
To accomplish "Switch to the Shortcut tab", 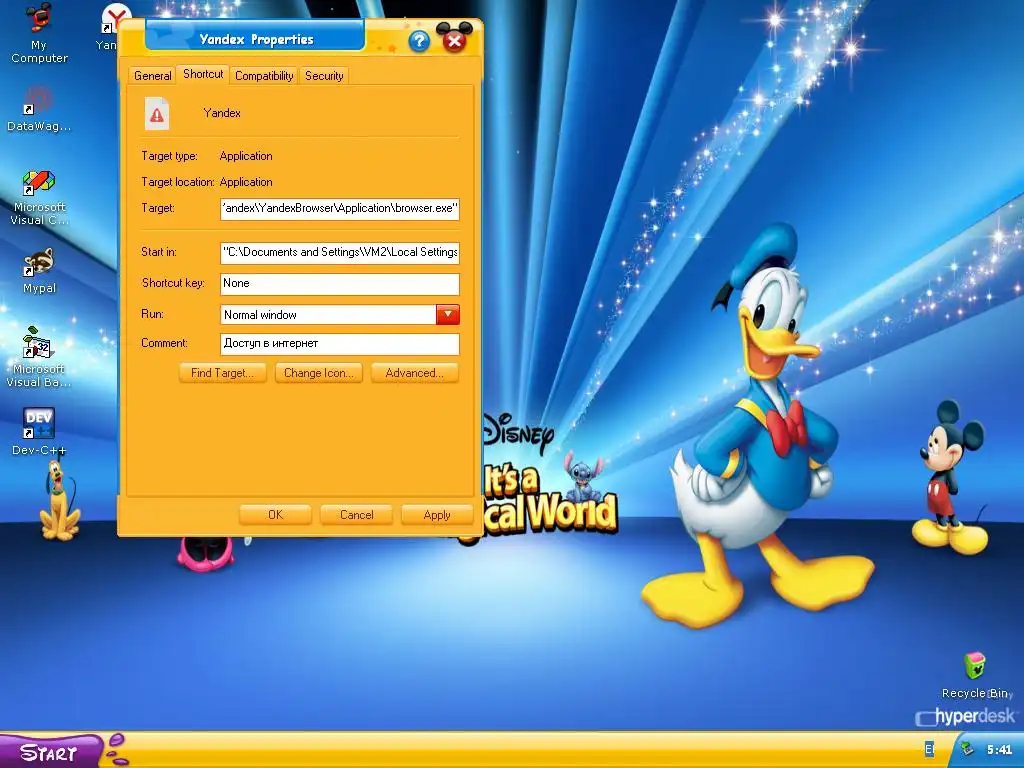I will pyautogui.click(x=203, y=74).
